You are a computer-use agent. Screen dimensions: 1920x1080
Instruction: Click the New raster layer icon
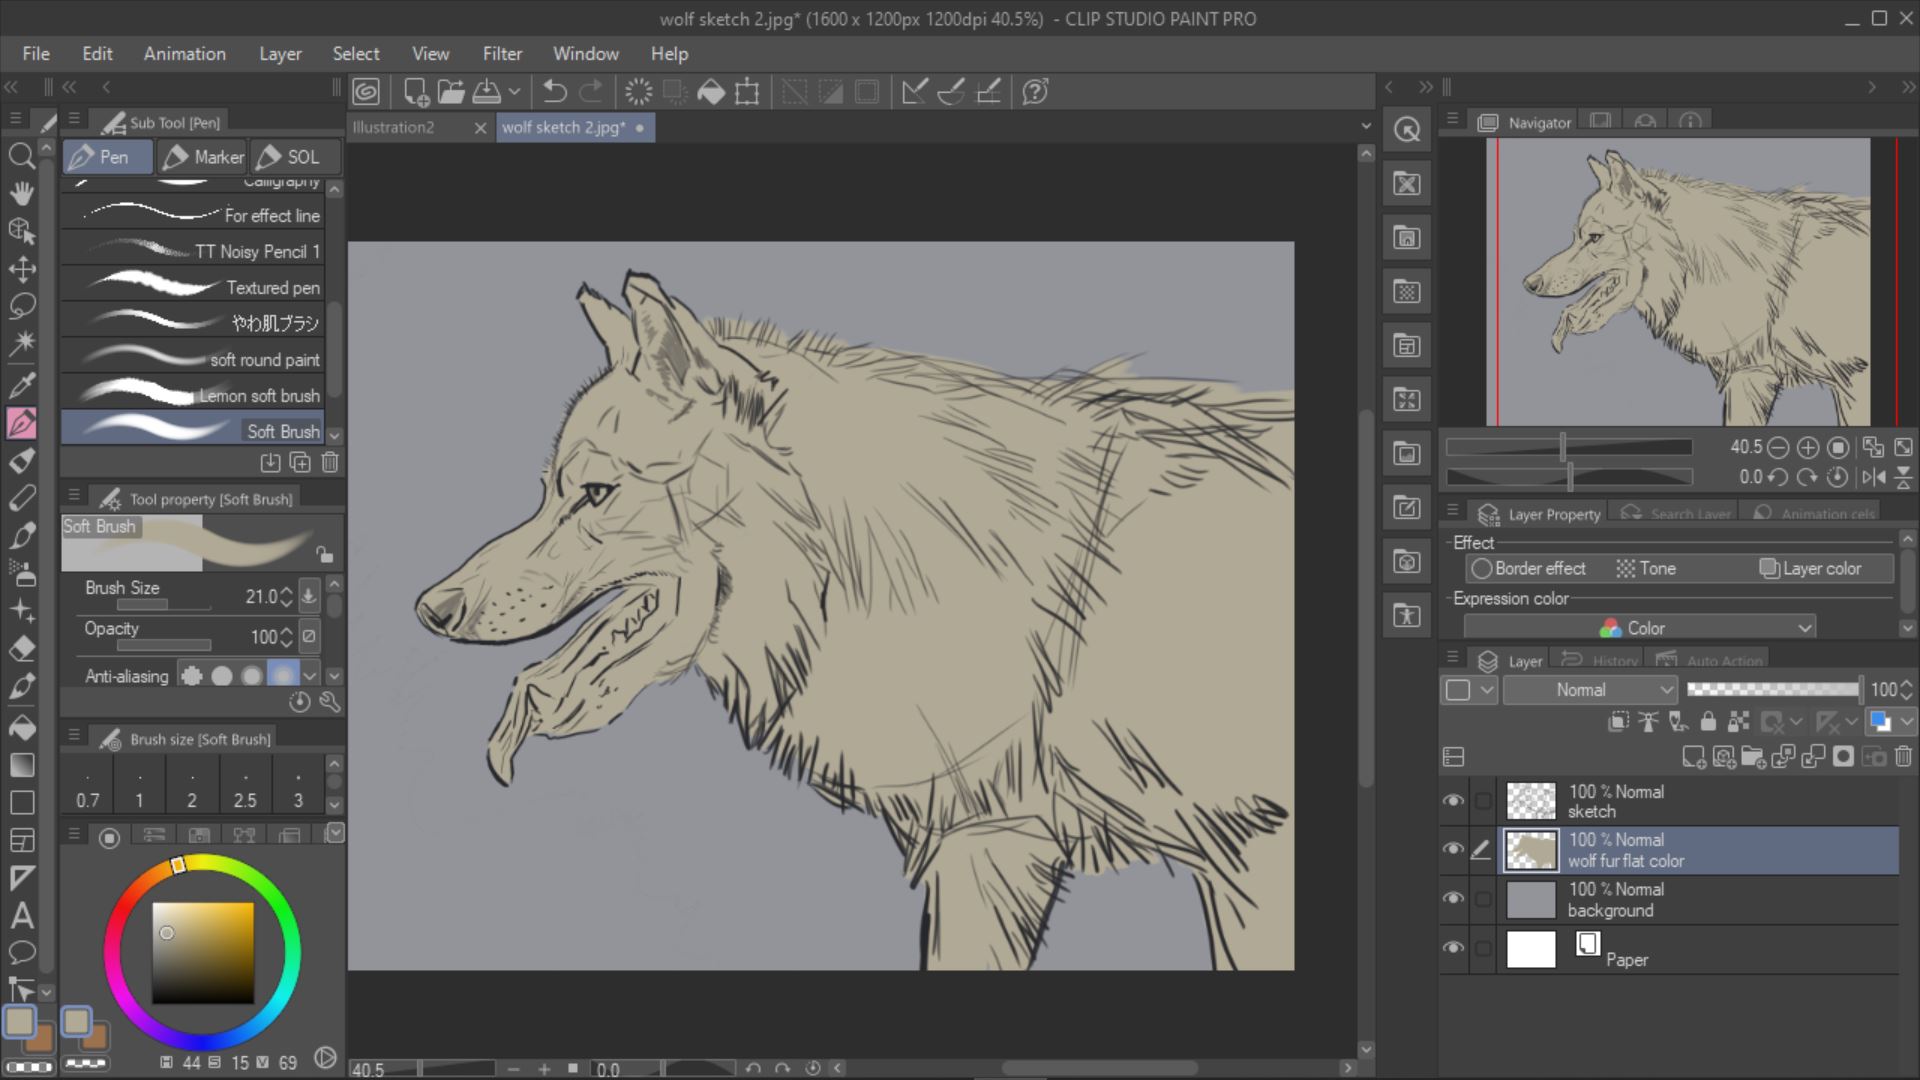1693,757
